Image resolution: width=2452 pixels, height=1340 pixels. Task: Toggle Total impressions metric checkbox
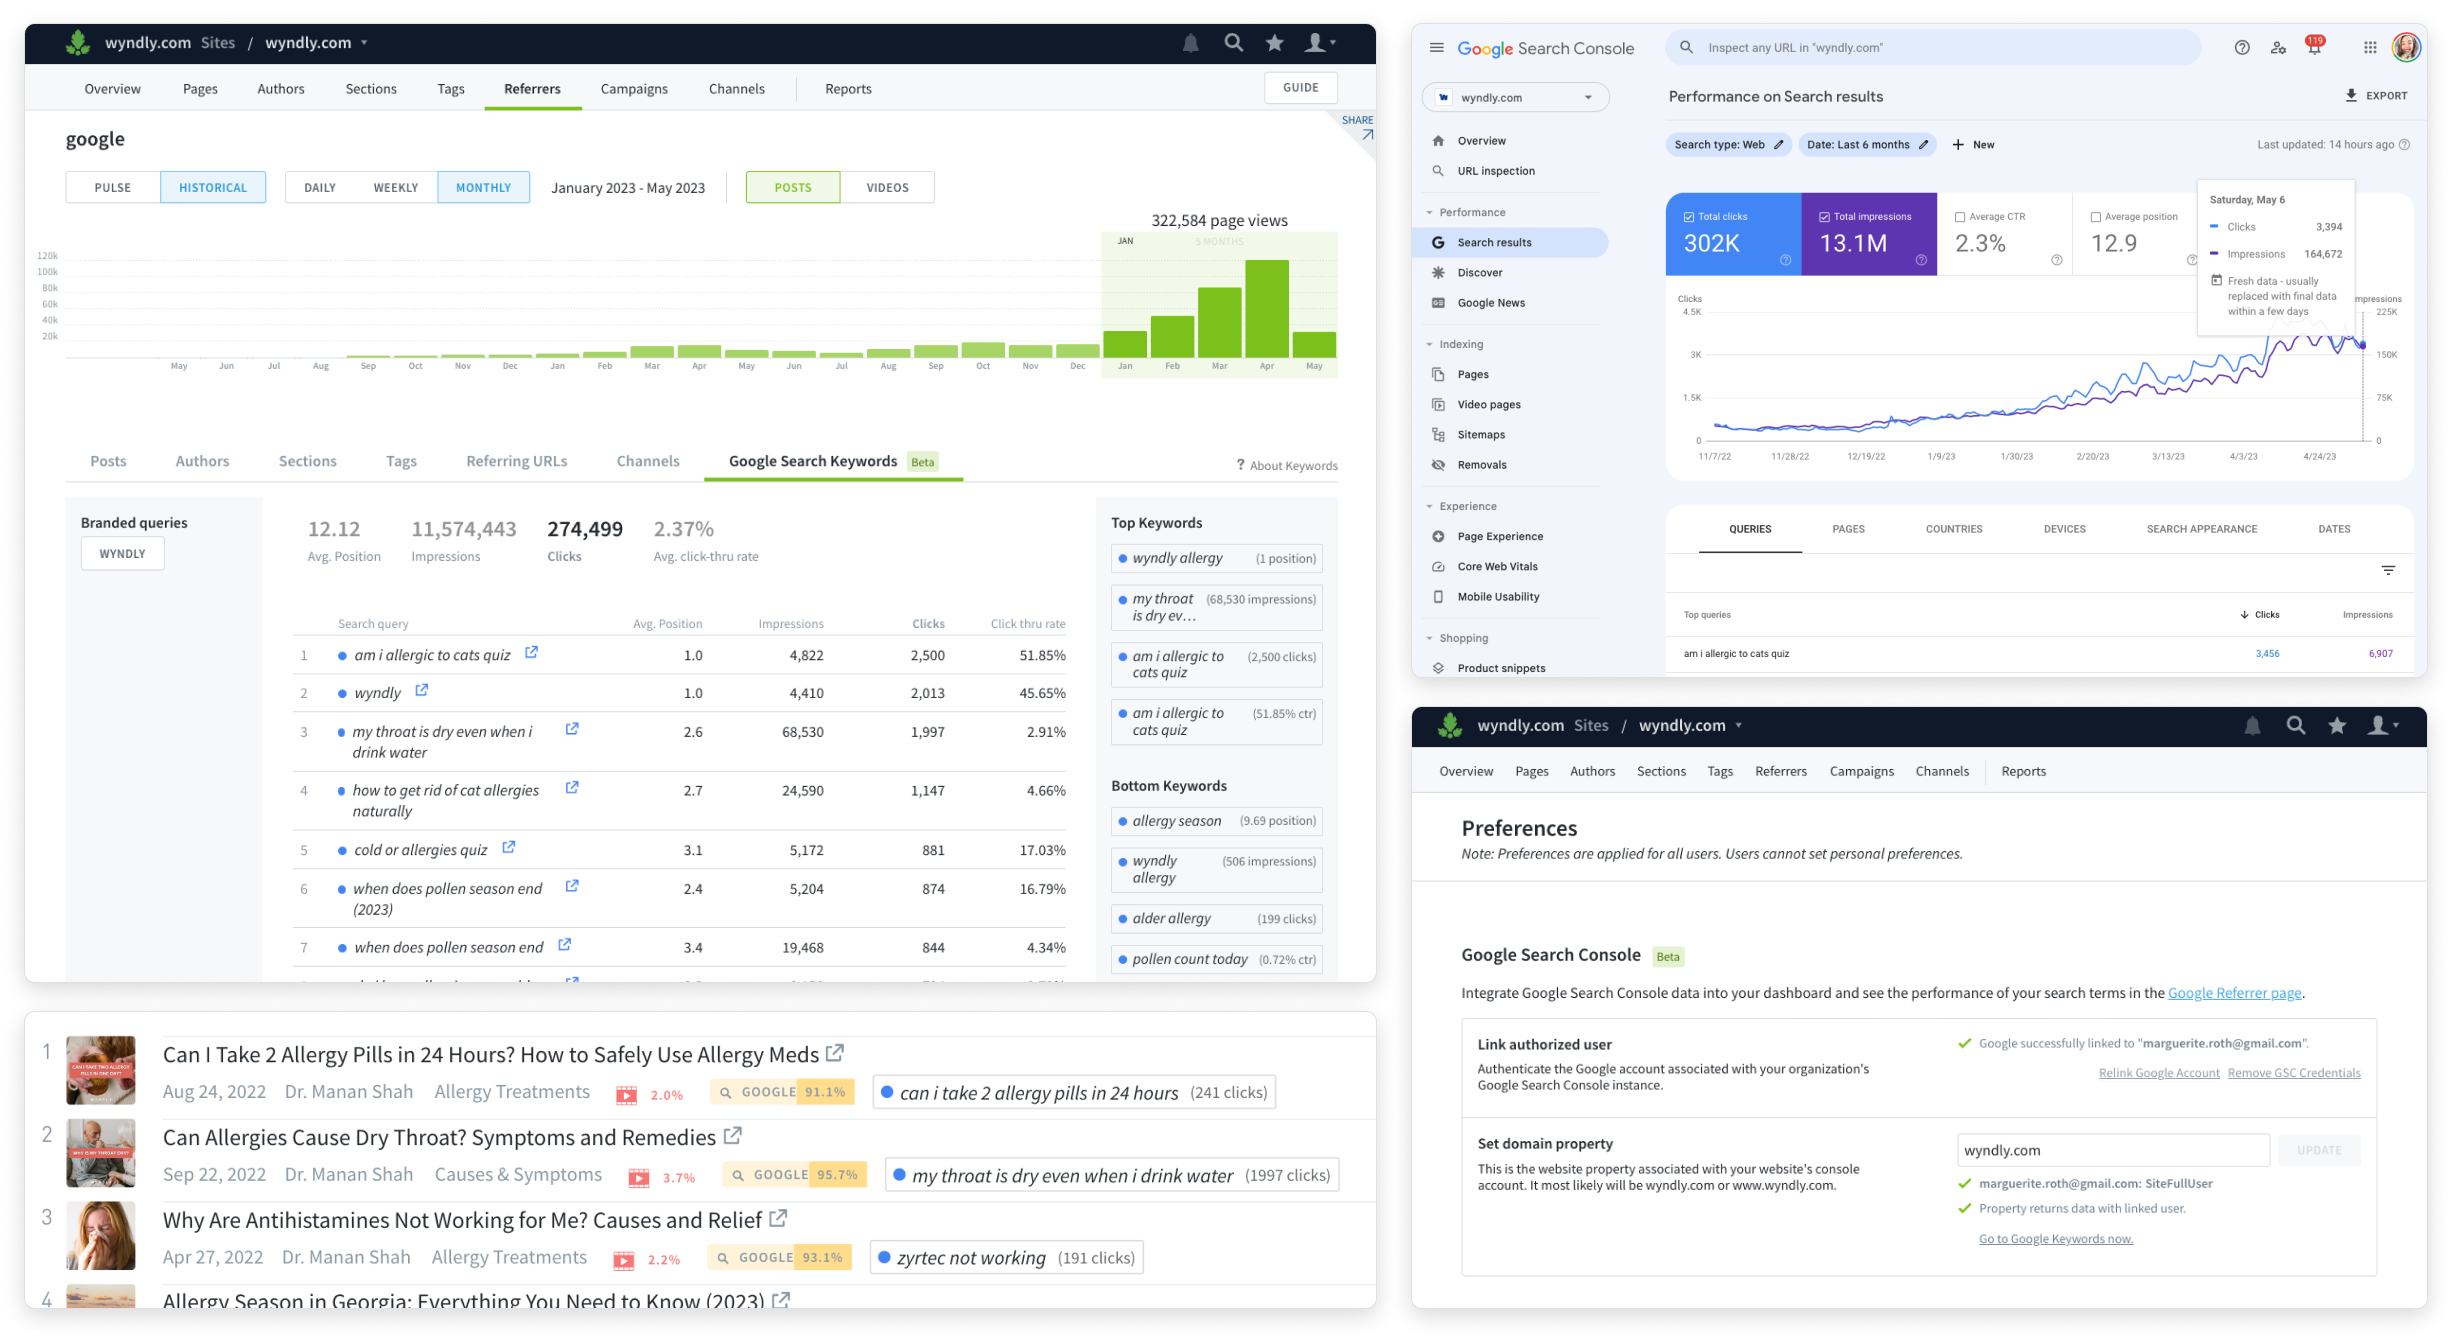coord(1824,217)
